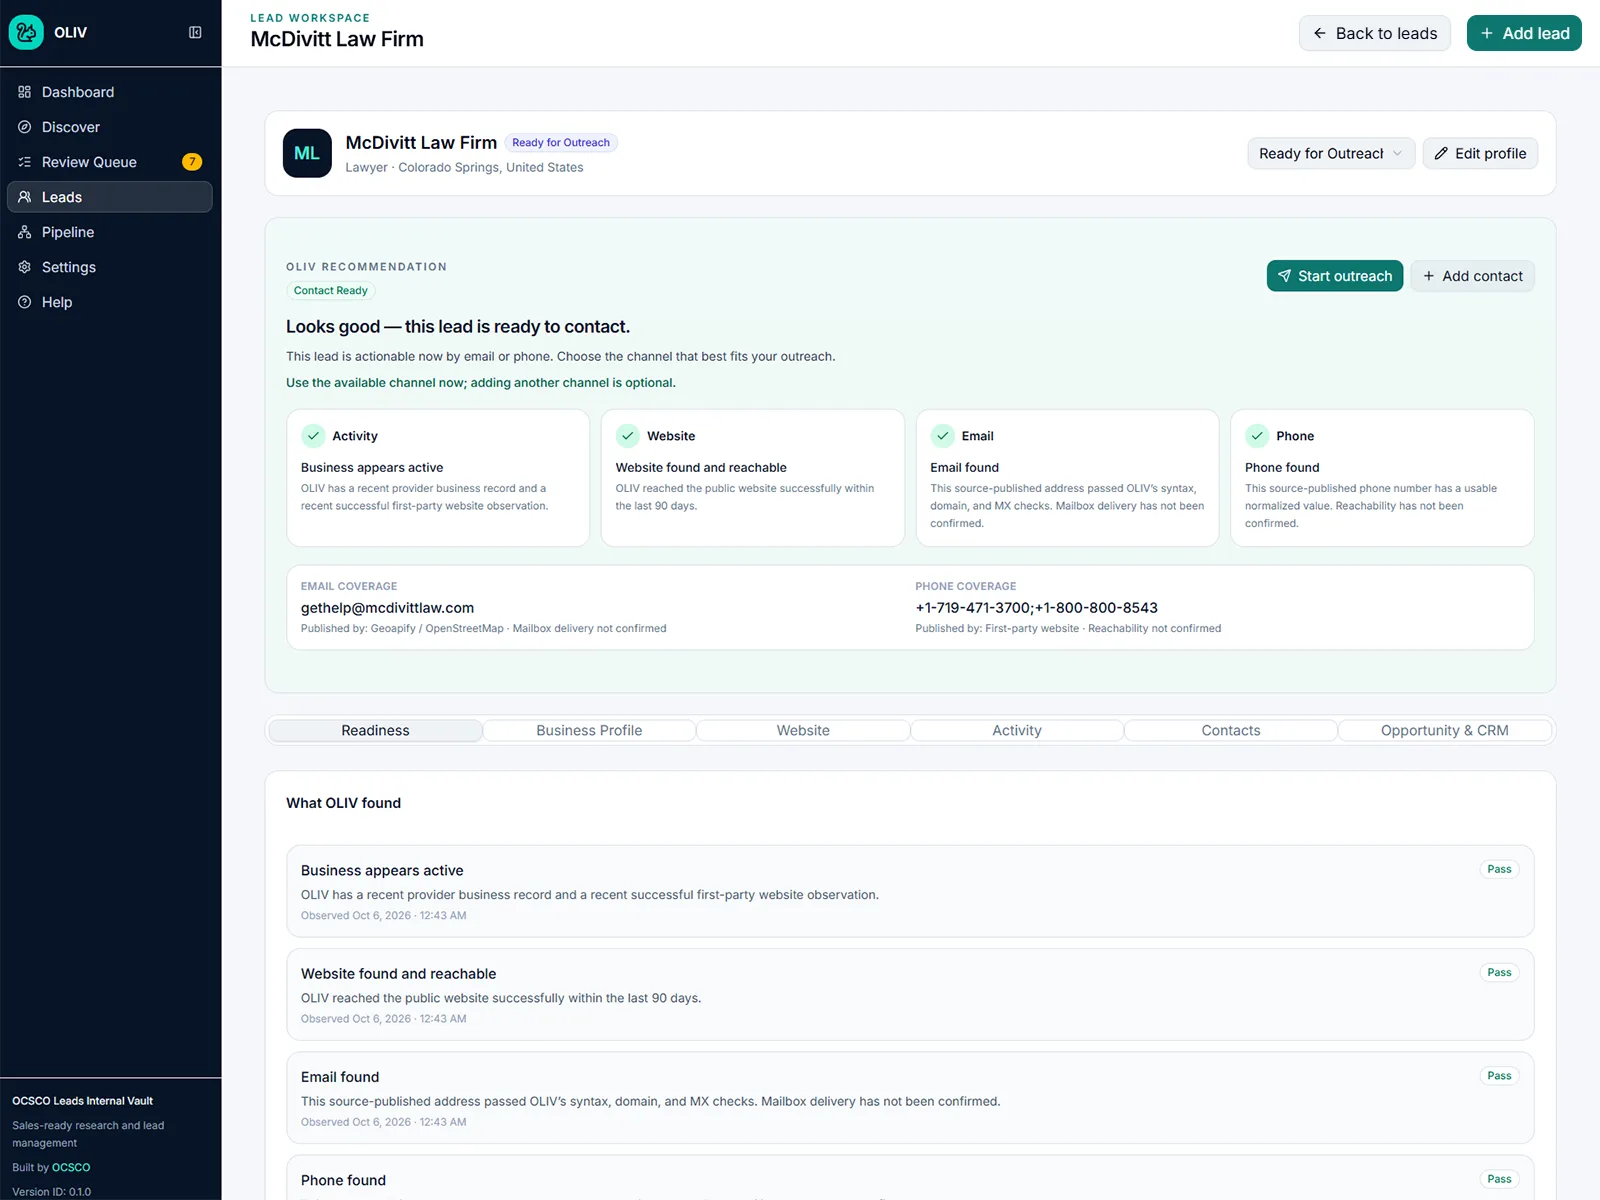Open Review Queue in the sidebar

click(110, 162)
